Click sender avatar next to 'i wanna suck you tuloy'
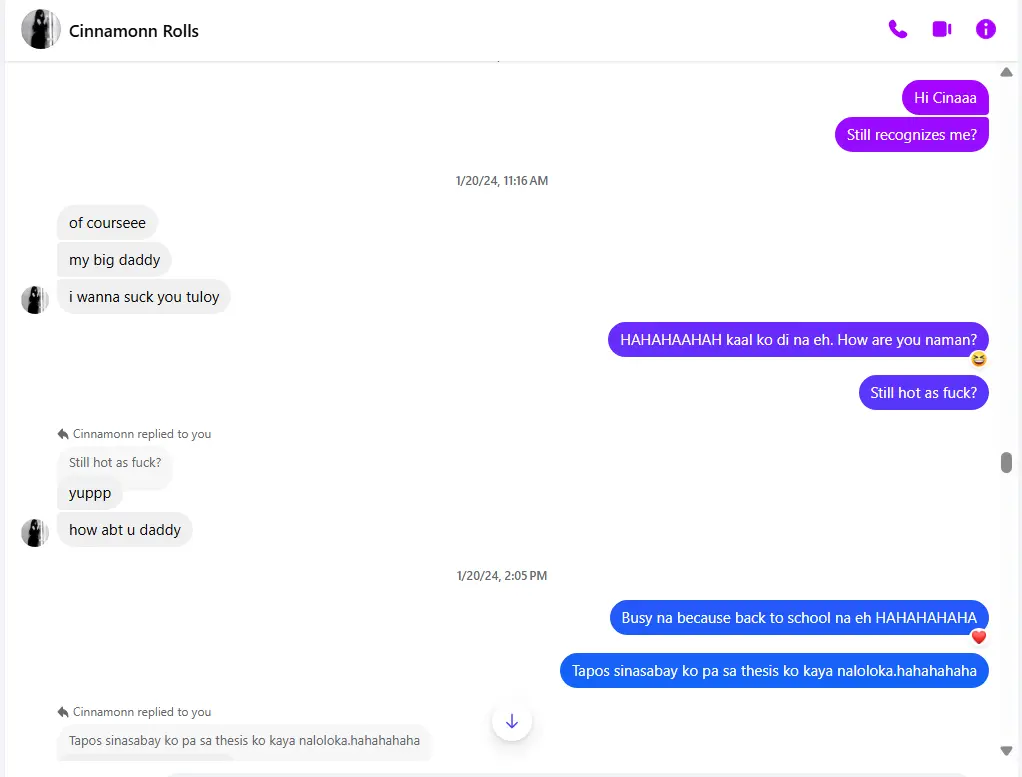The width and height of the screenshot is (1022, 777). coord(35,300)
